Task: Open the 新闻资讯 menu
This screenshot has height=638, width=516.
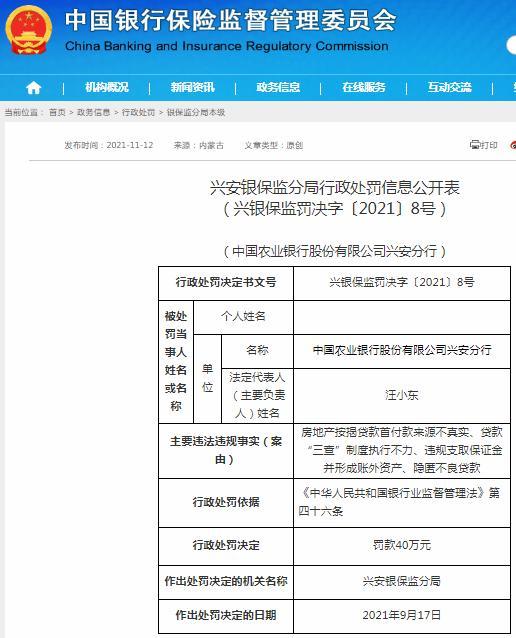Action: pyautogui.click(x=192, y=87)
